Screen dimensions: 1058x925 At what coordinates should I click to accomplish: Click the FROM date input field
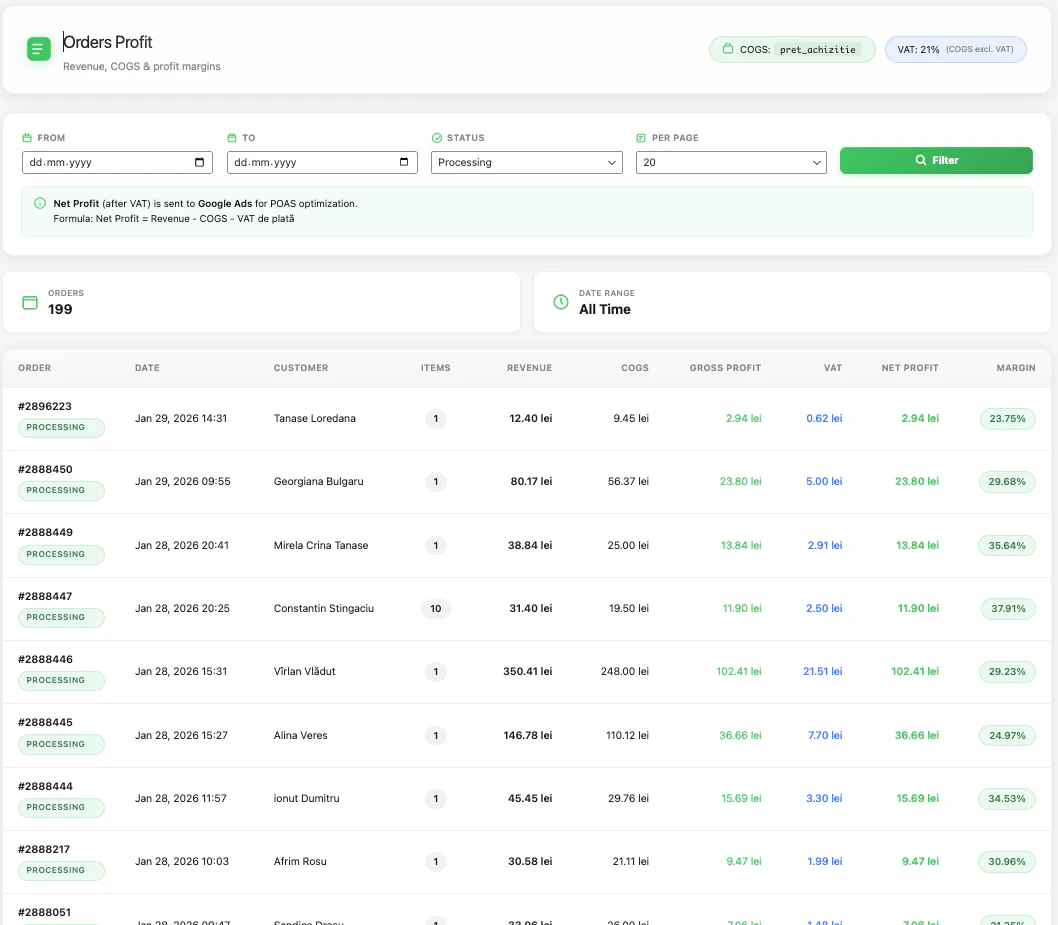(x=117, y=163)
